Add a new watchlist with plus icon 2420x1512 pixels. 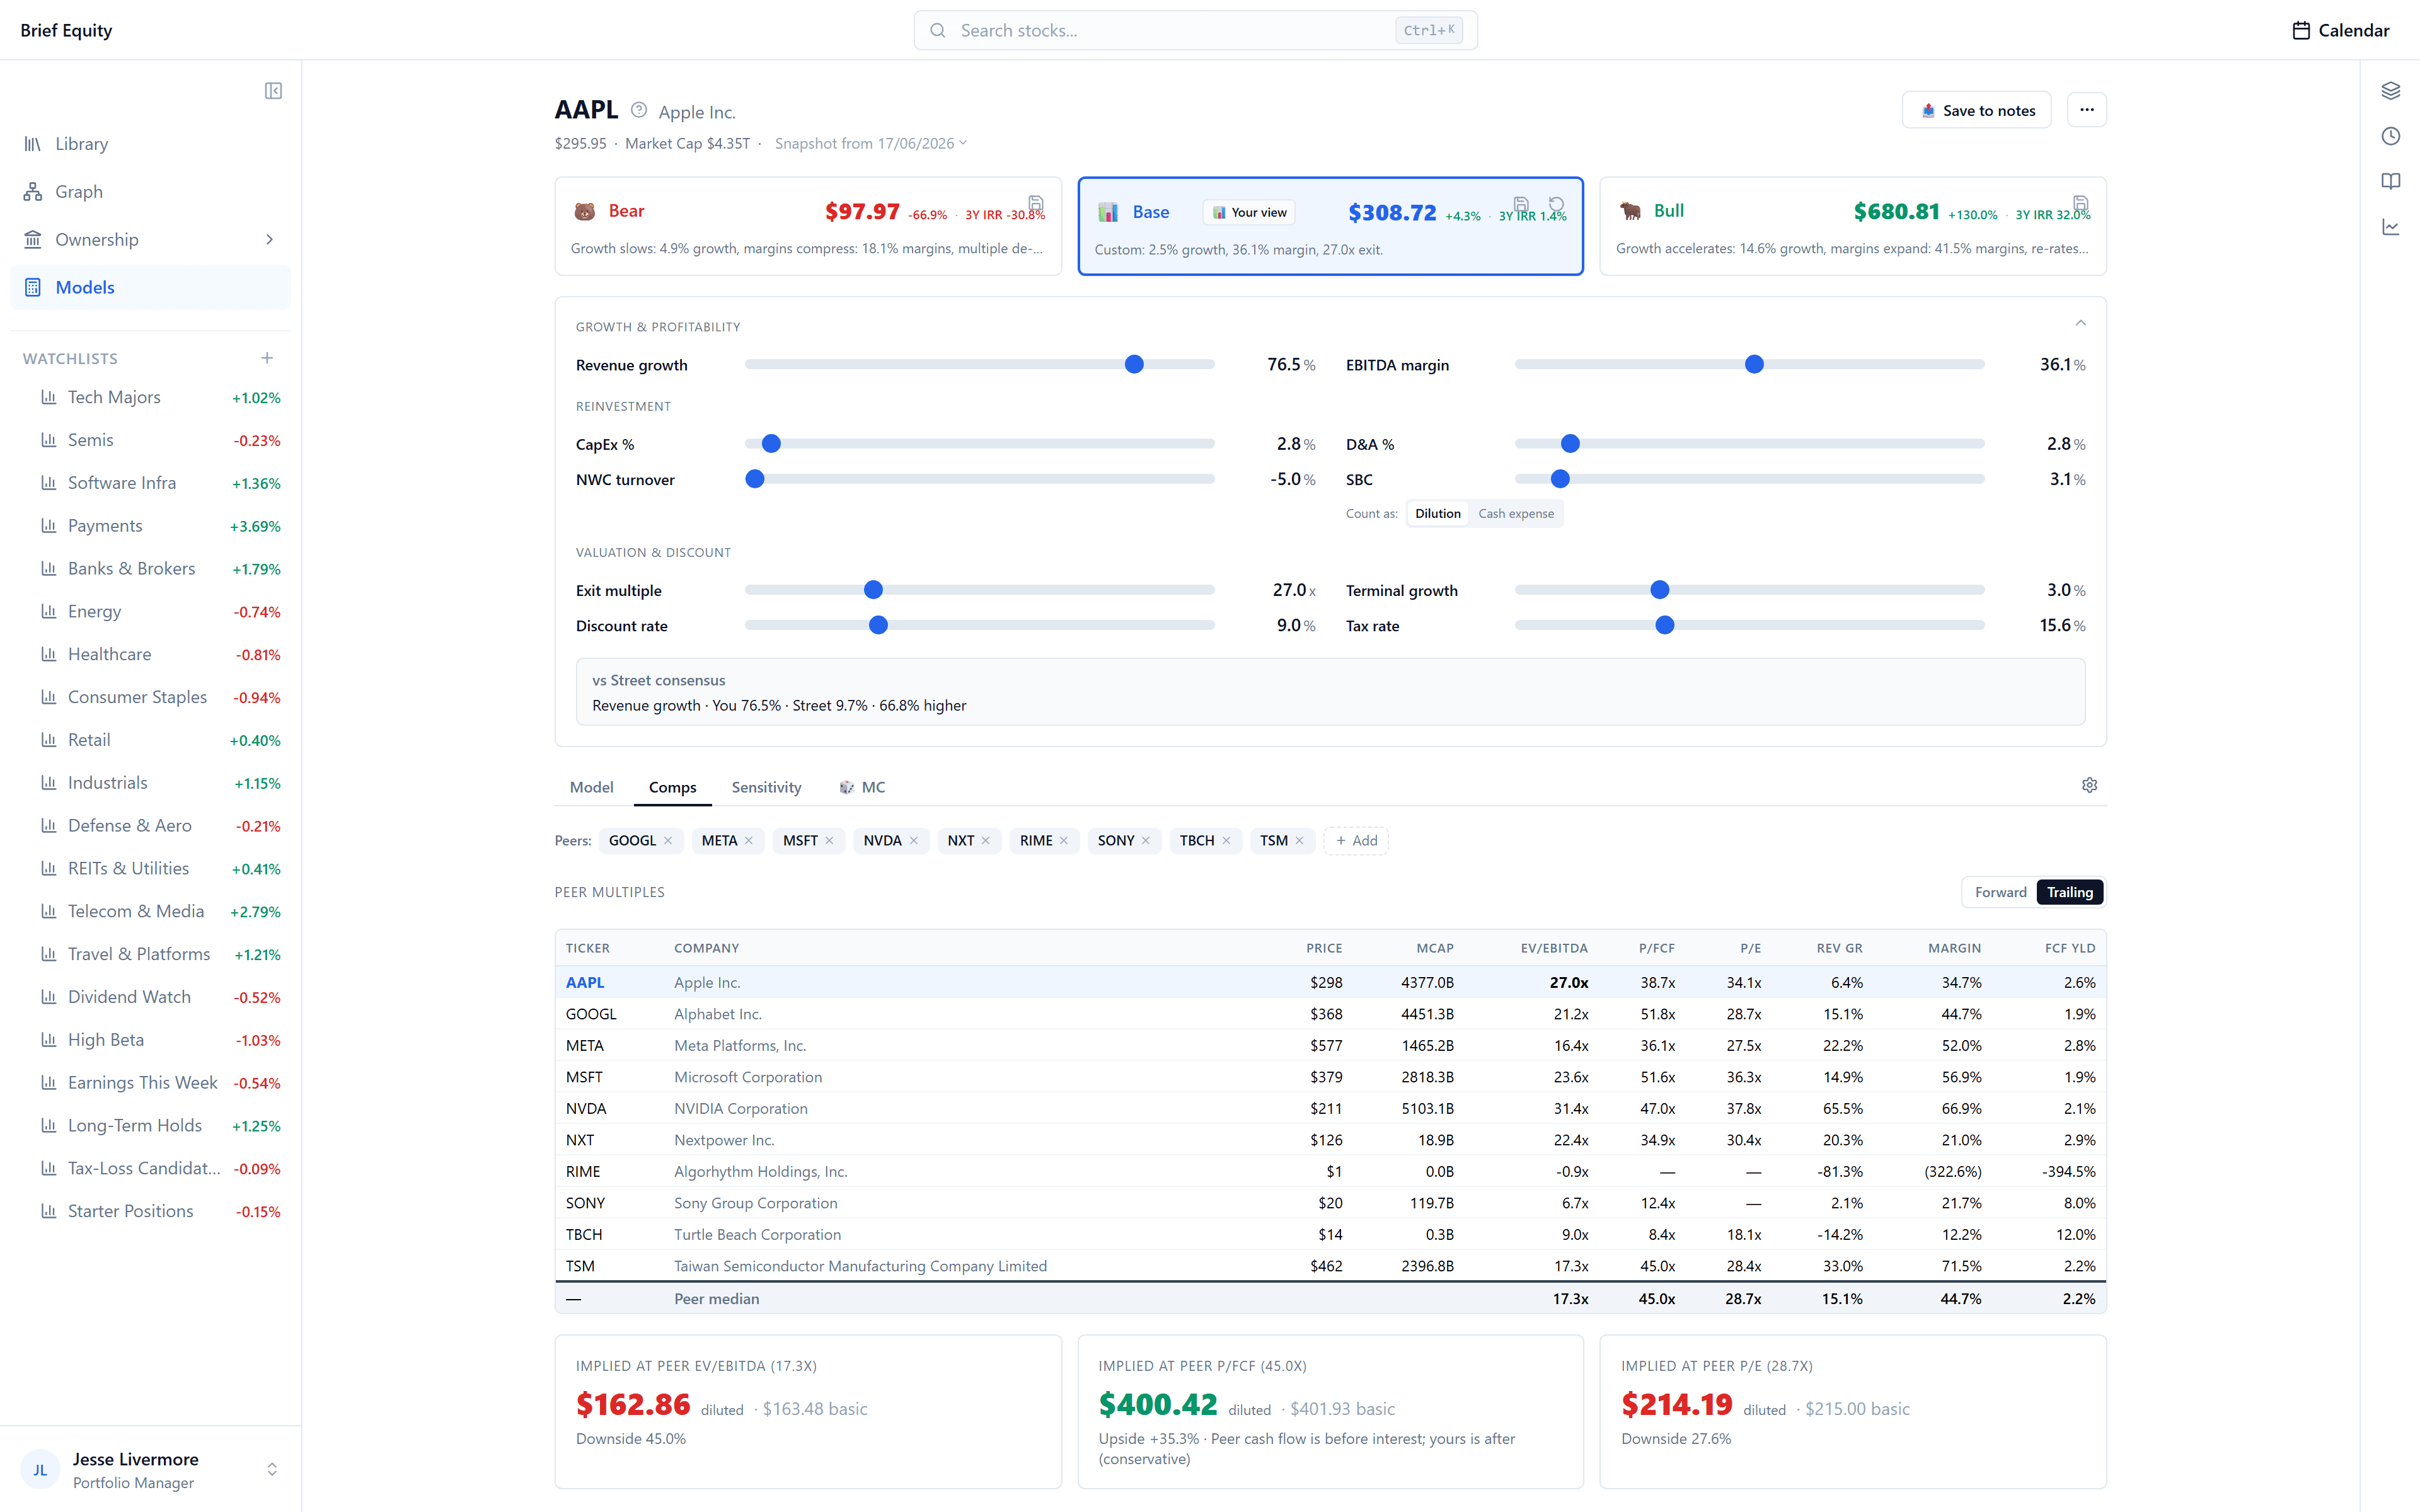click(x=267, y=358)
